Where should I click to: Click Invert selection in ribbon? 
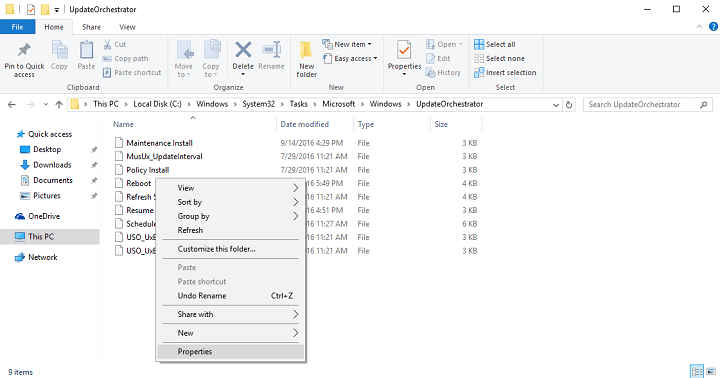(505, 73)
